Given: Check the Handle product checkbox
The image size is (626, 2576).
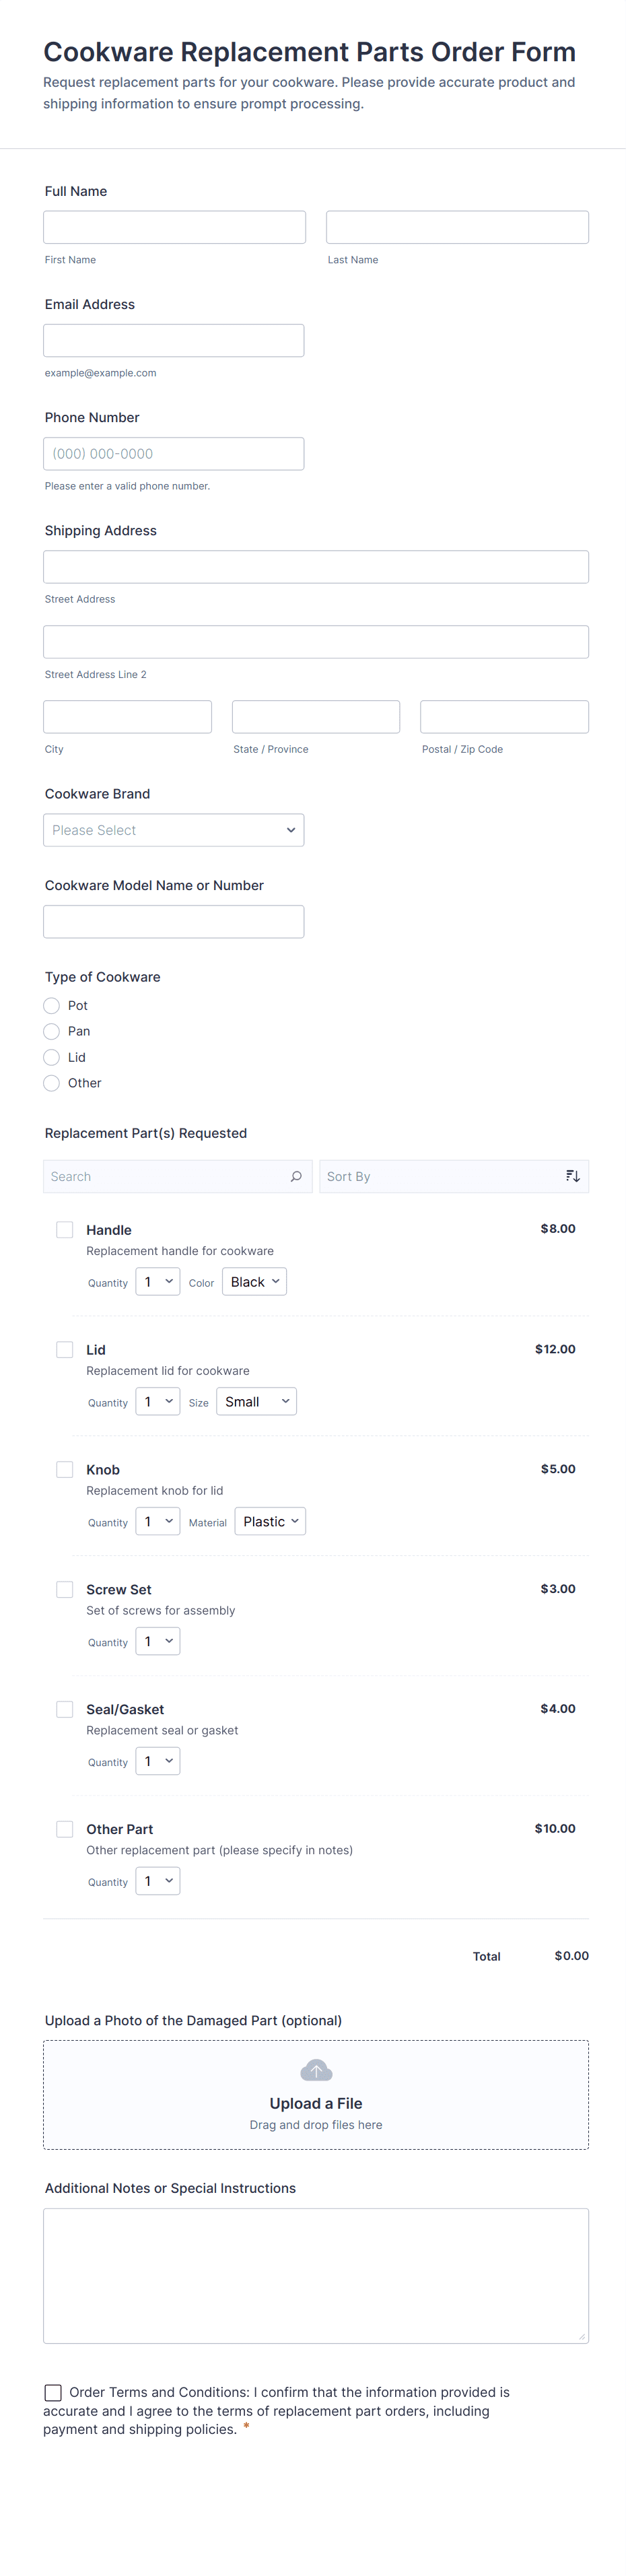Looking at the screenshot, I should click(x=65, y=1230).
